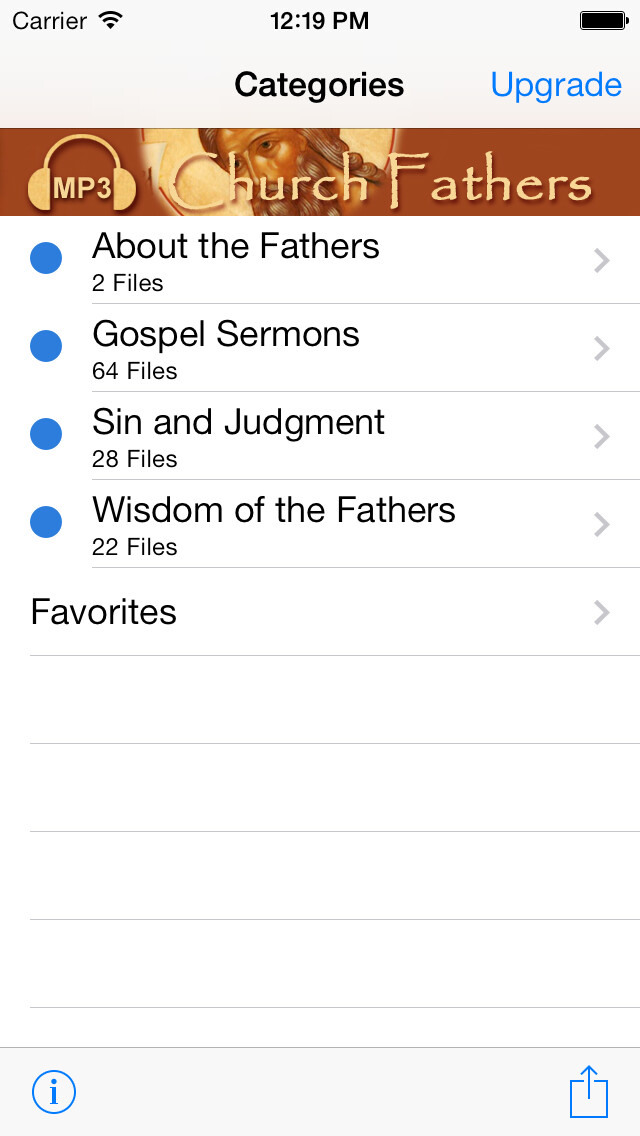Tap the info icon in bottom toolbar

(x=54, y=1092)
